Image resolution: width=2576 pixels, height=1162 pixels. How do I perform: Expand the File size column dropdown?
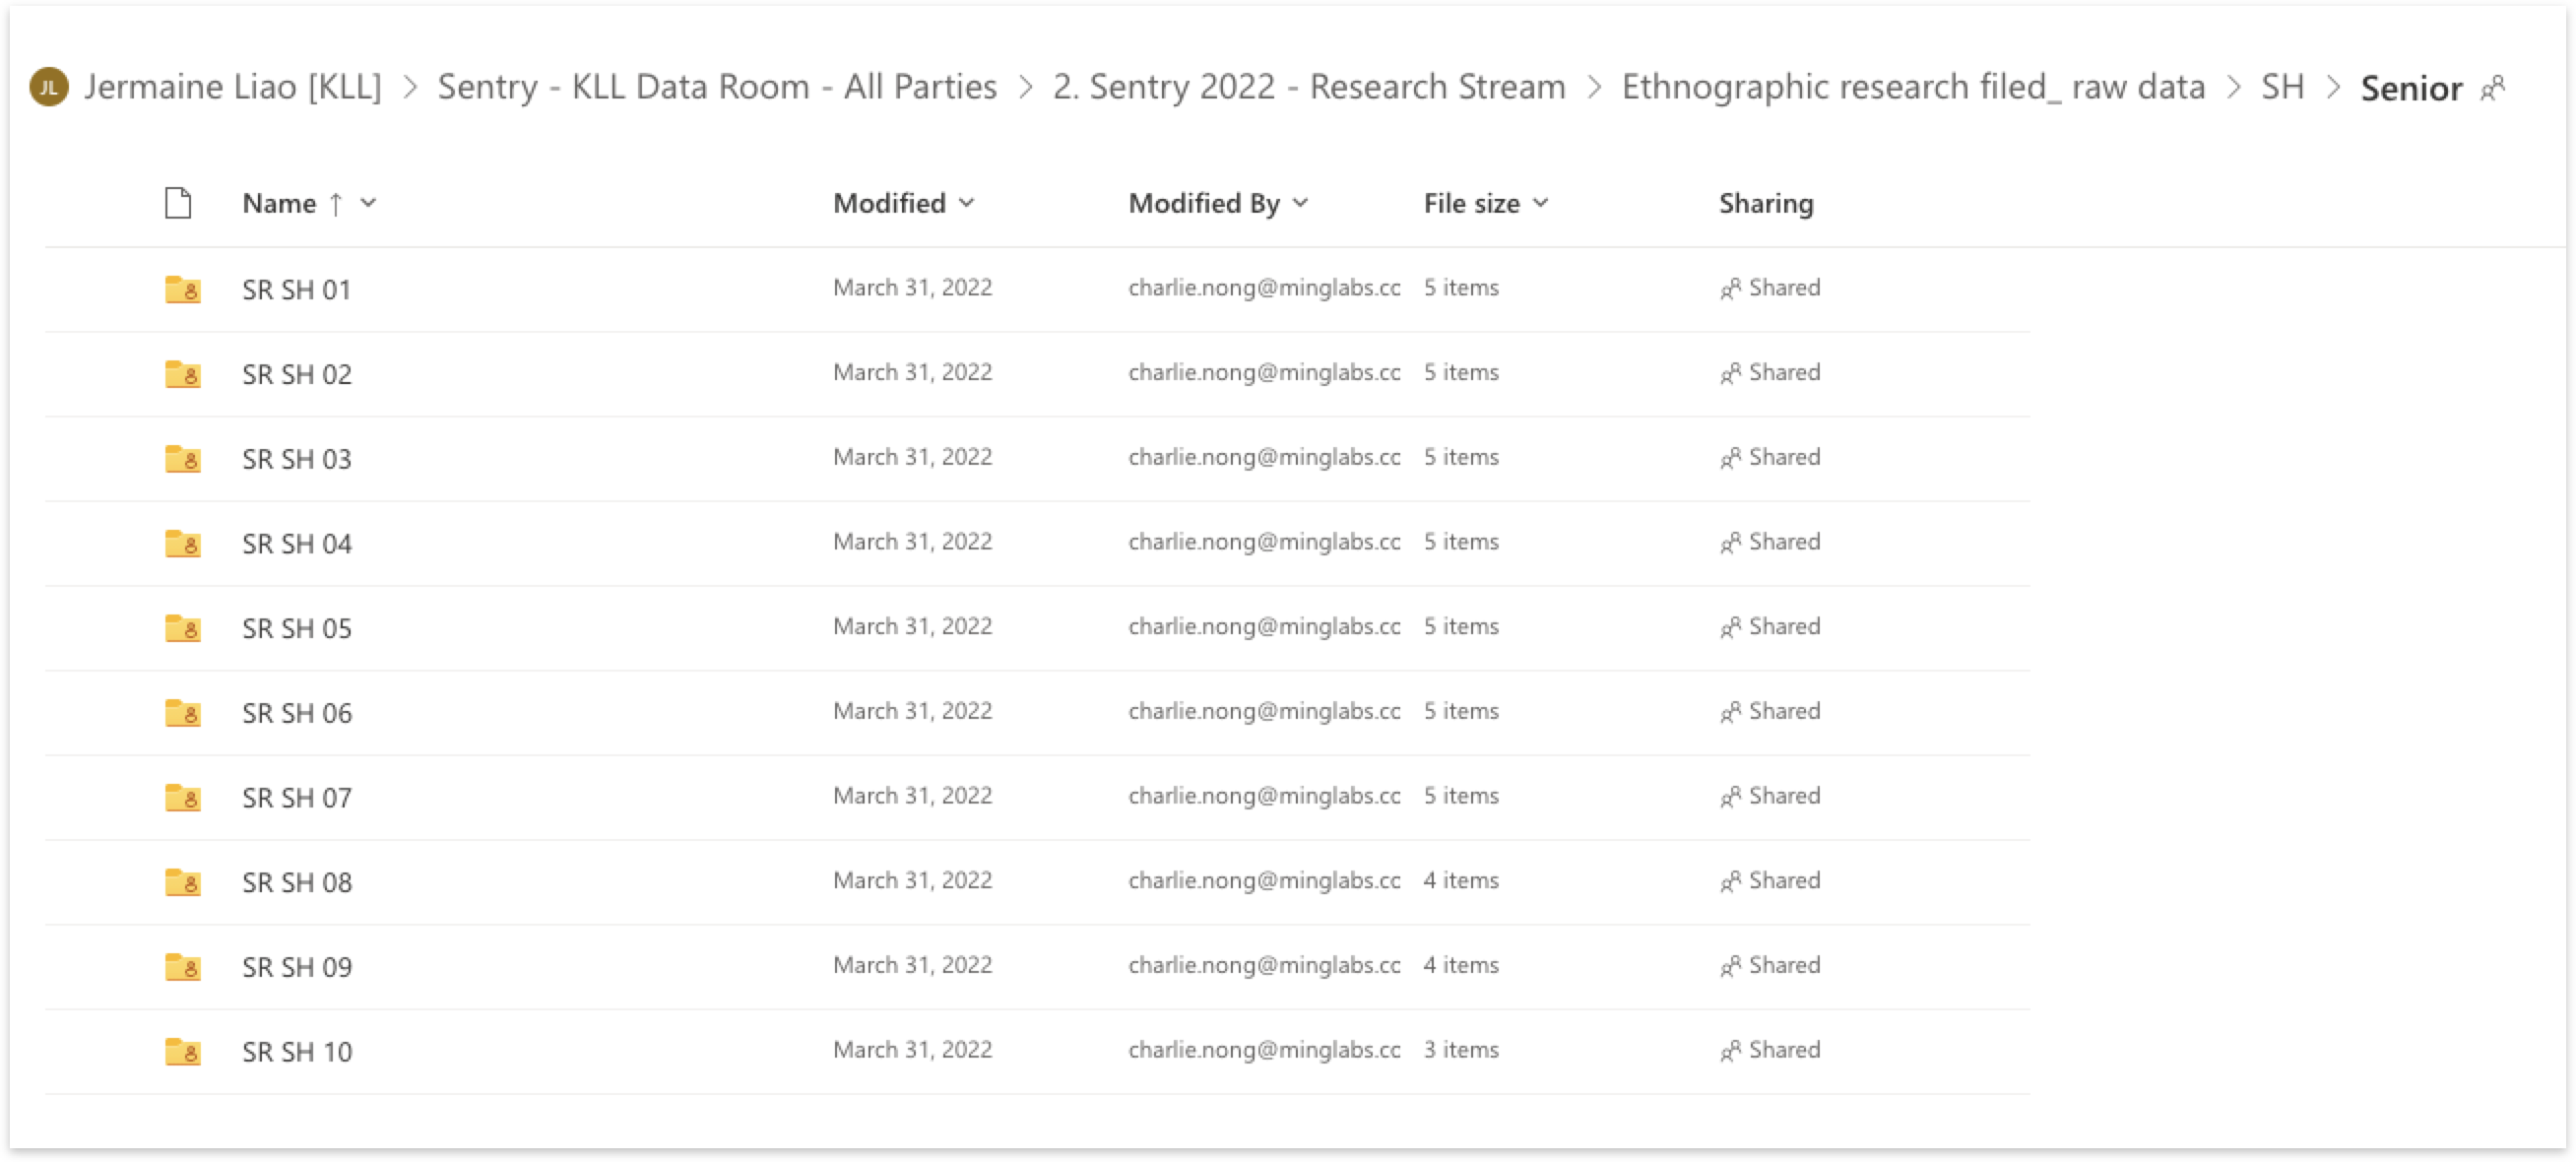tap(1541, 203)
